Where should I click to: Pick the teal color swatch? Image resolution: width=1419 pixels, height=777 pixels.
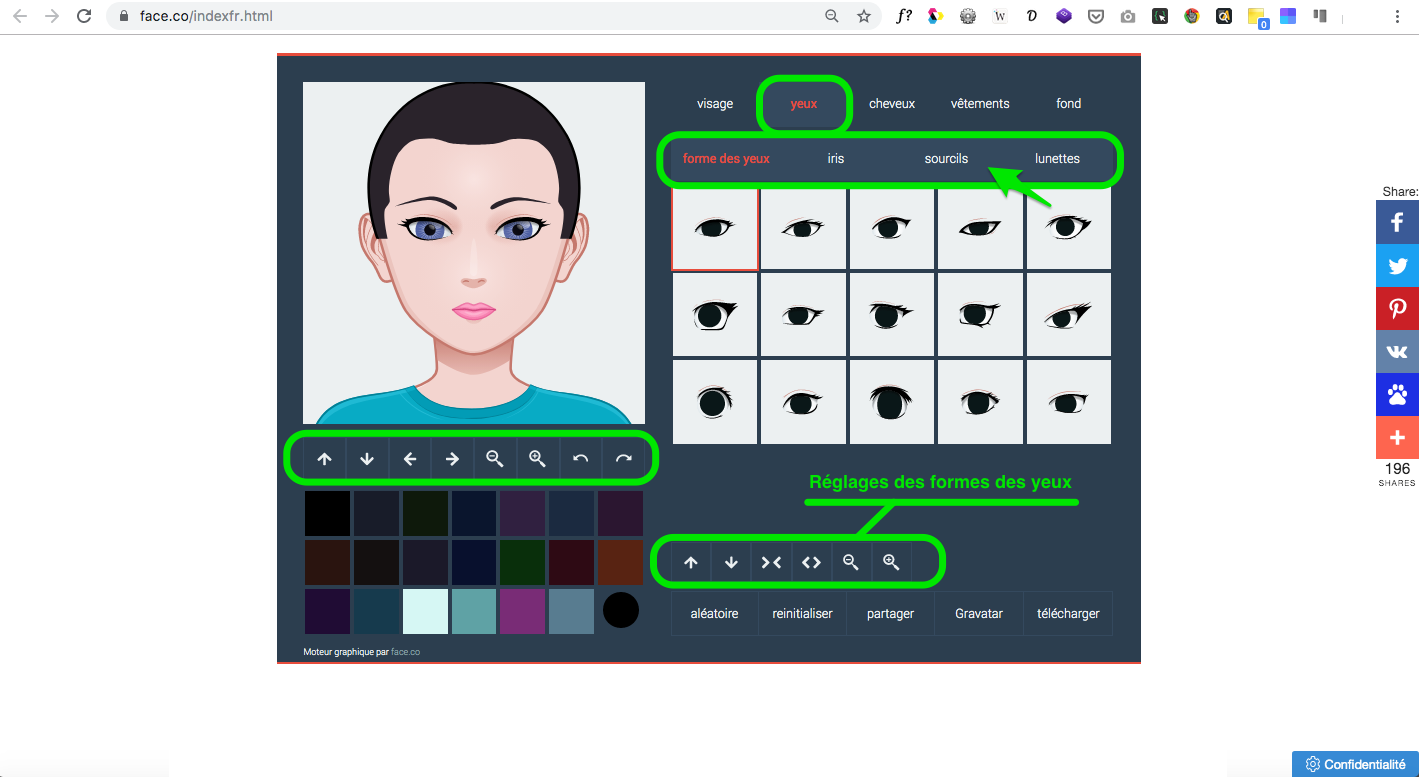point(474,611)
